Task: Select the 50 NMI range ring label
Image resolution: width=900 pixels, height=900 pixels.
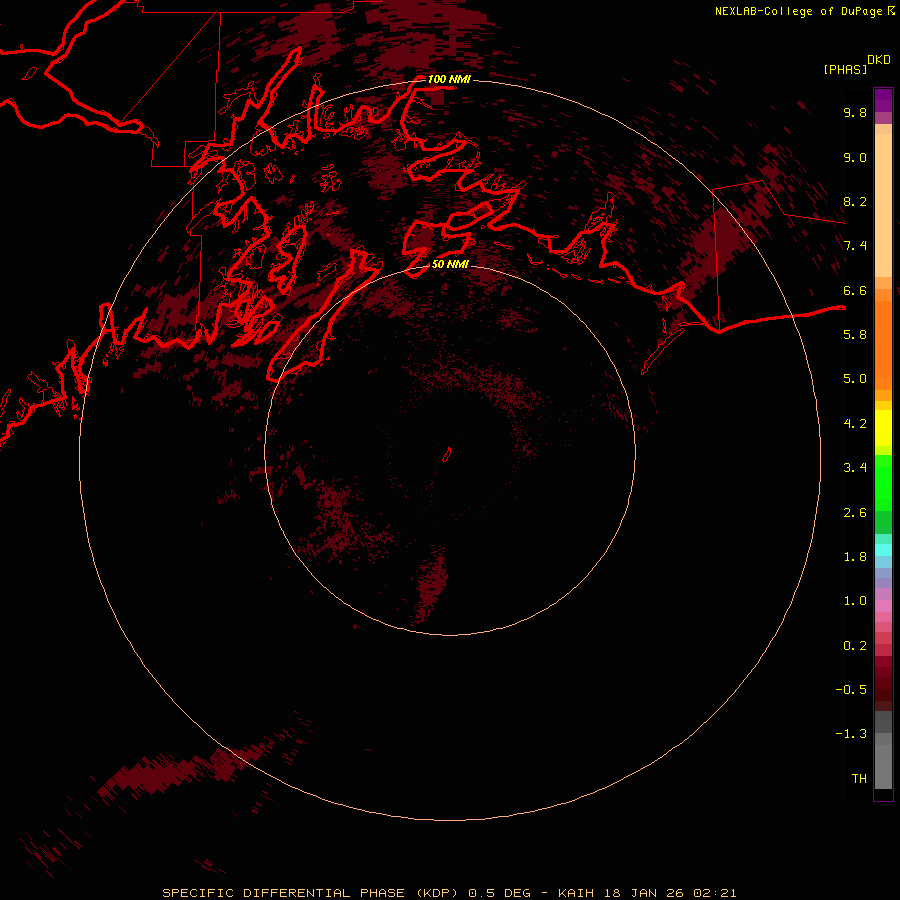Action: click(x=450, y=264)
